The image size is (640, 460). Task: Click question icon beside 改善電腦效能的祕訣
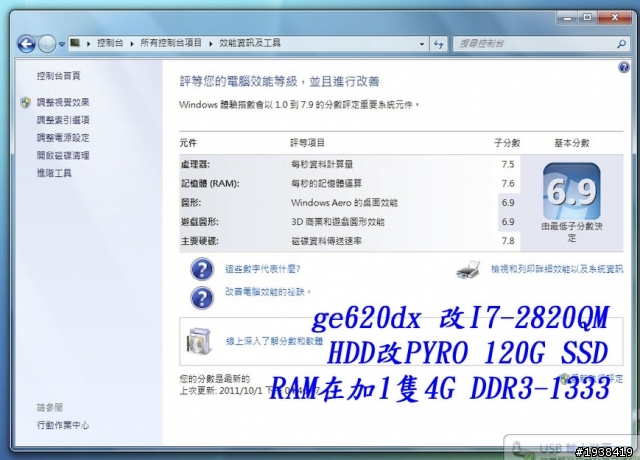[202, 297]
